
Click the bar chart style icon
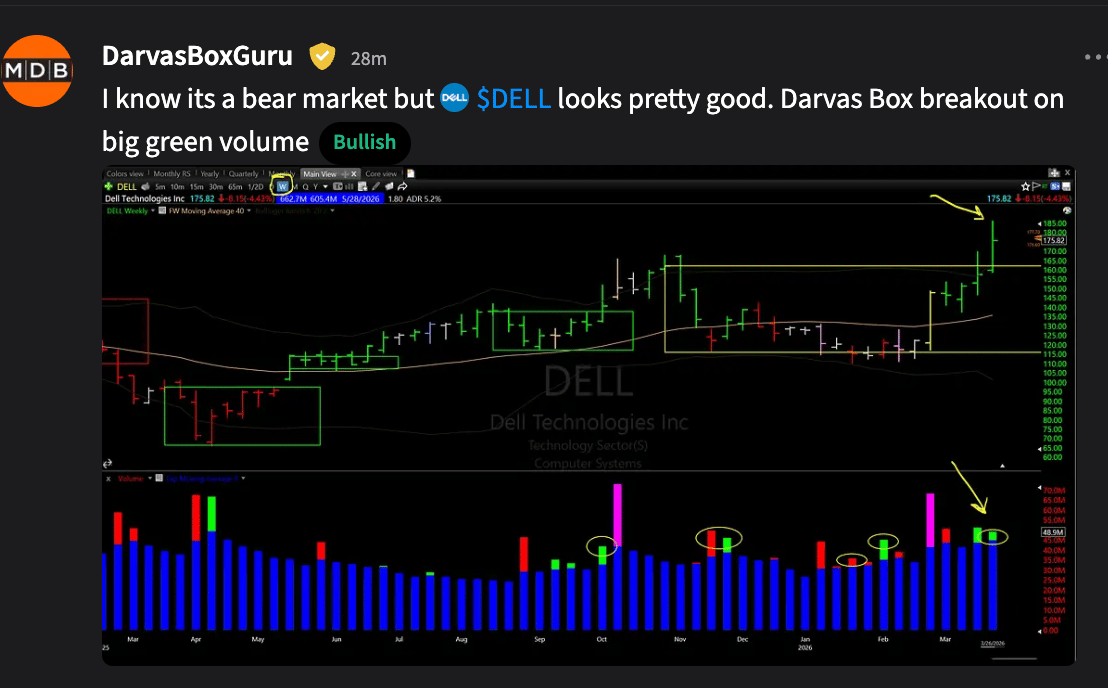point(348,186)
